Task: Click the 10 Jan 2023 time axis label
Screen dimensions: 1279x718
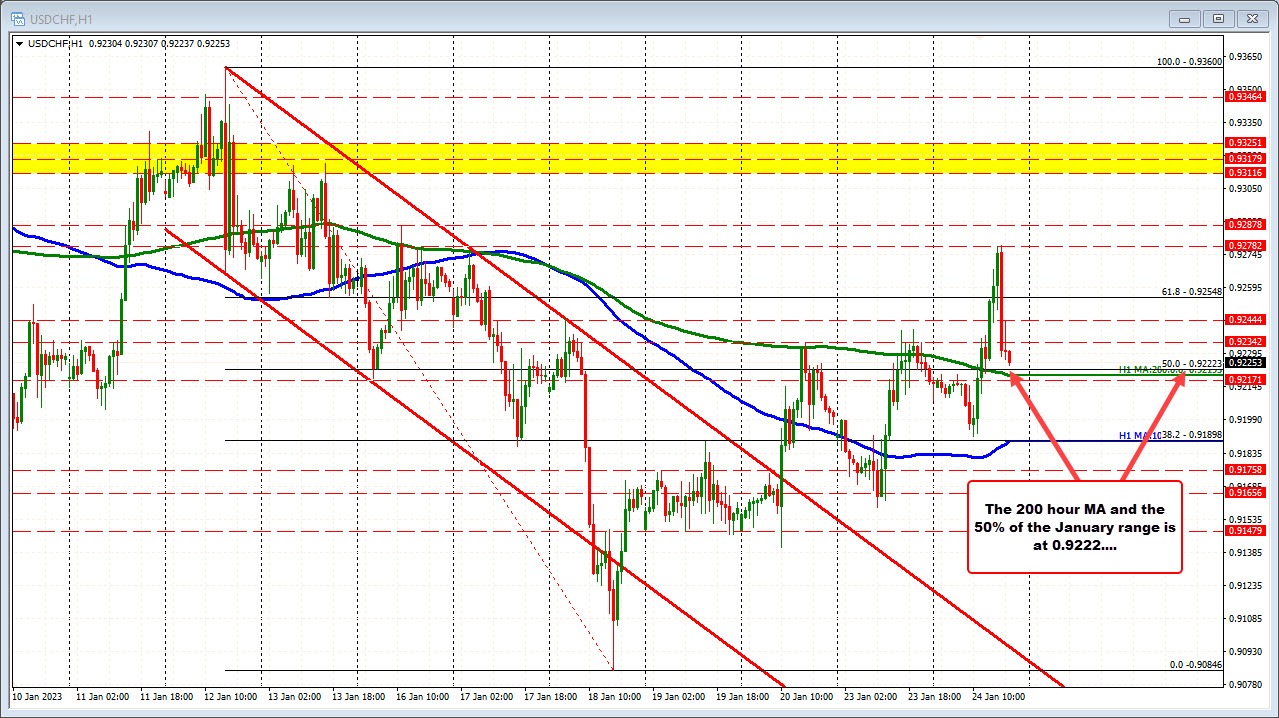Action: tap(36, 695)
